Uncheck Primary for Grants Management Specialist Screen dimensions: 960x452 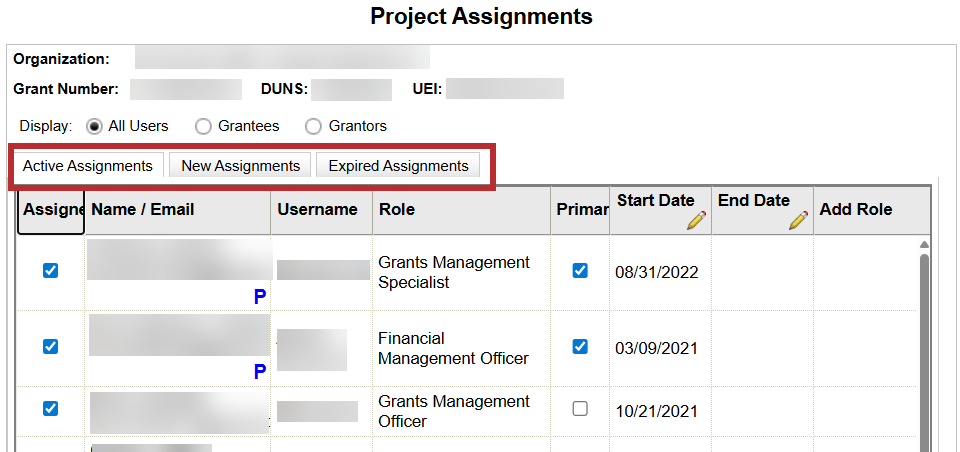(580, 271)
